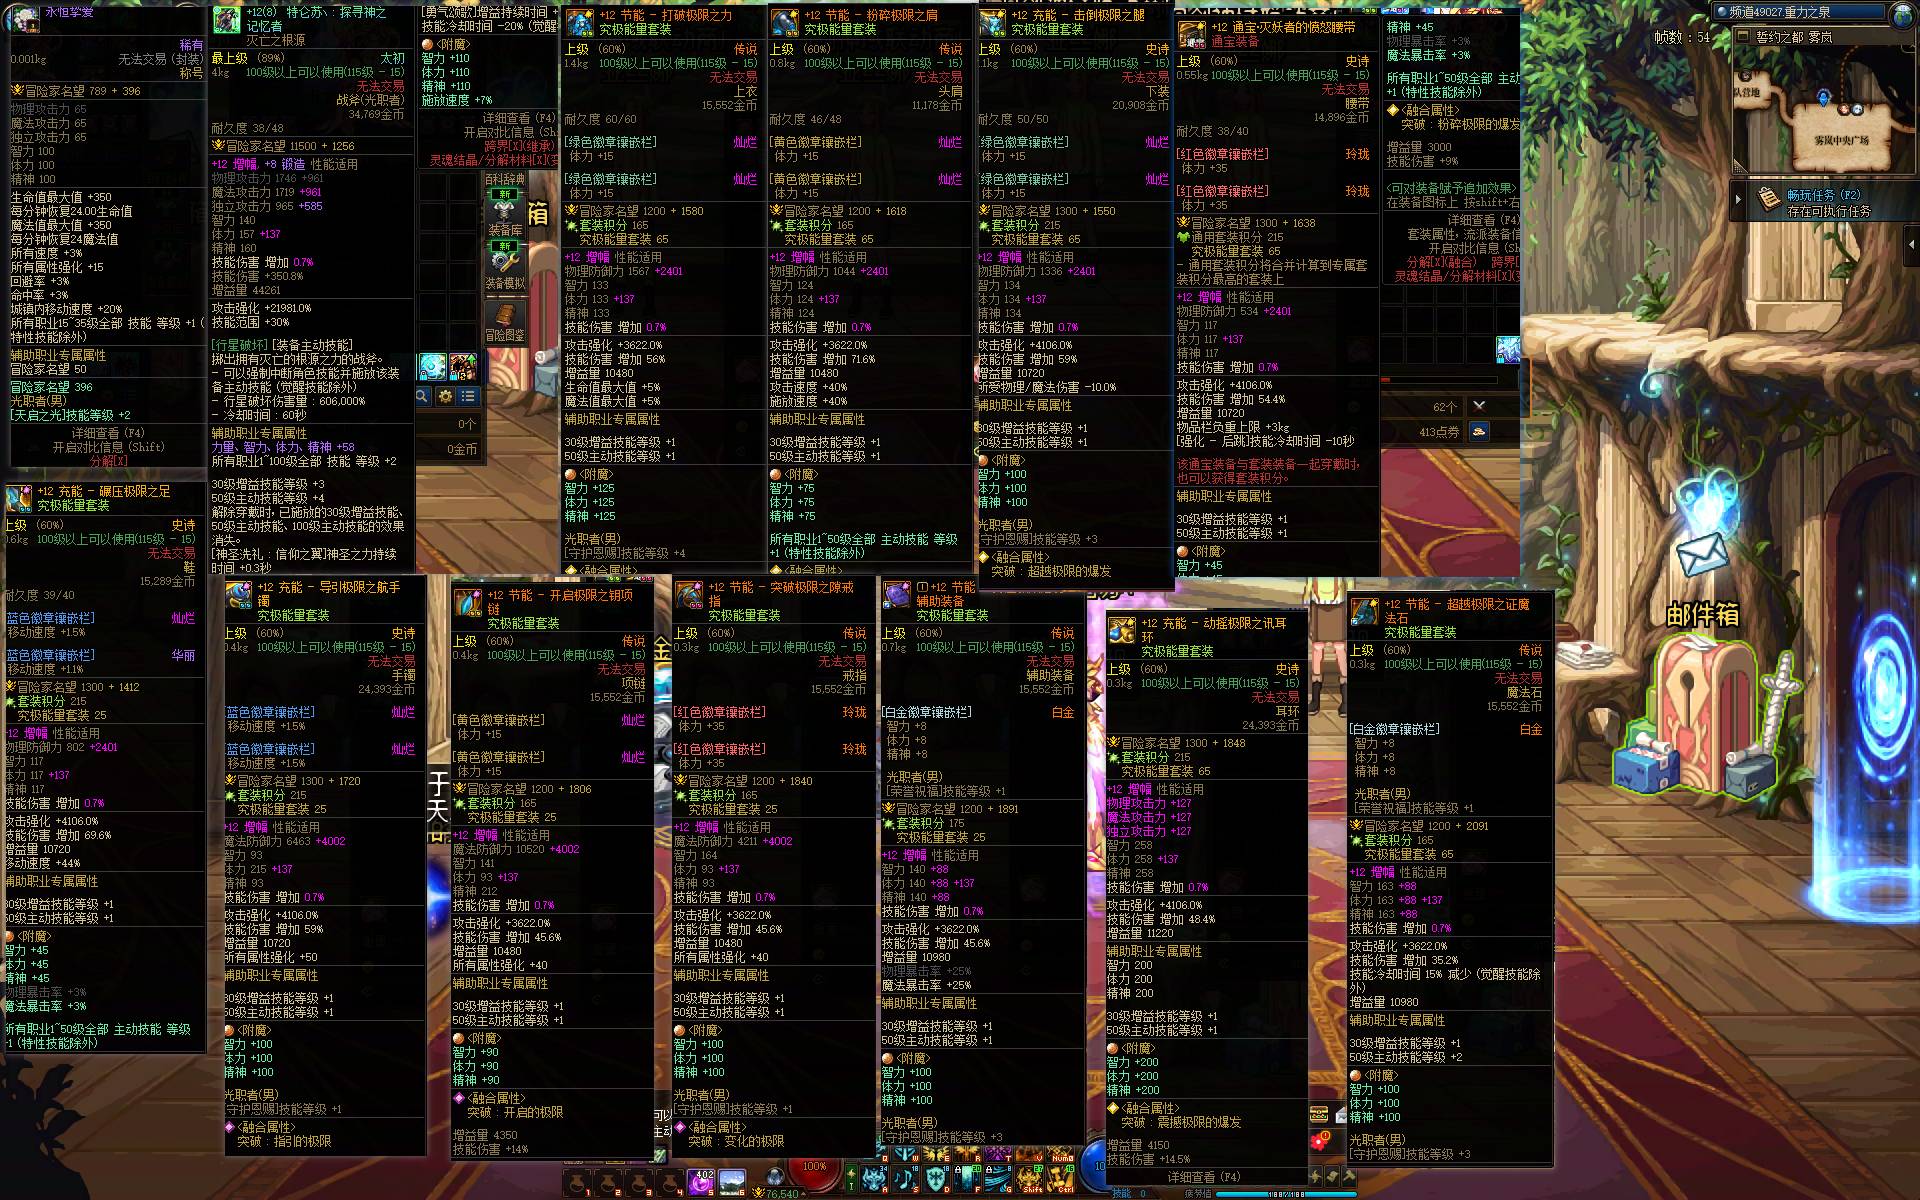Click the inventory list-view sort icon
The image size is (1920, 1200).
[x=467, y=397]
